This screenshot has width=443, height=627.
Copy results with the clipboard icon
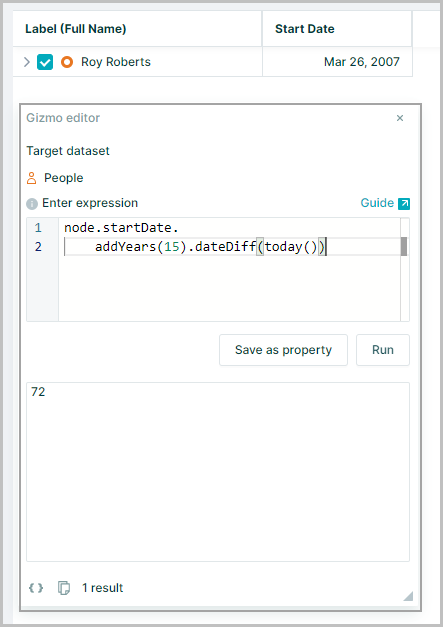click(64, 588)
